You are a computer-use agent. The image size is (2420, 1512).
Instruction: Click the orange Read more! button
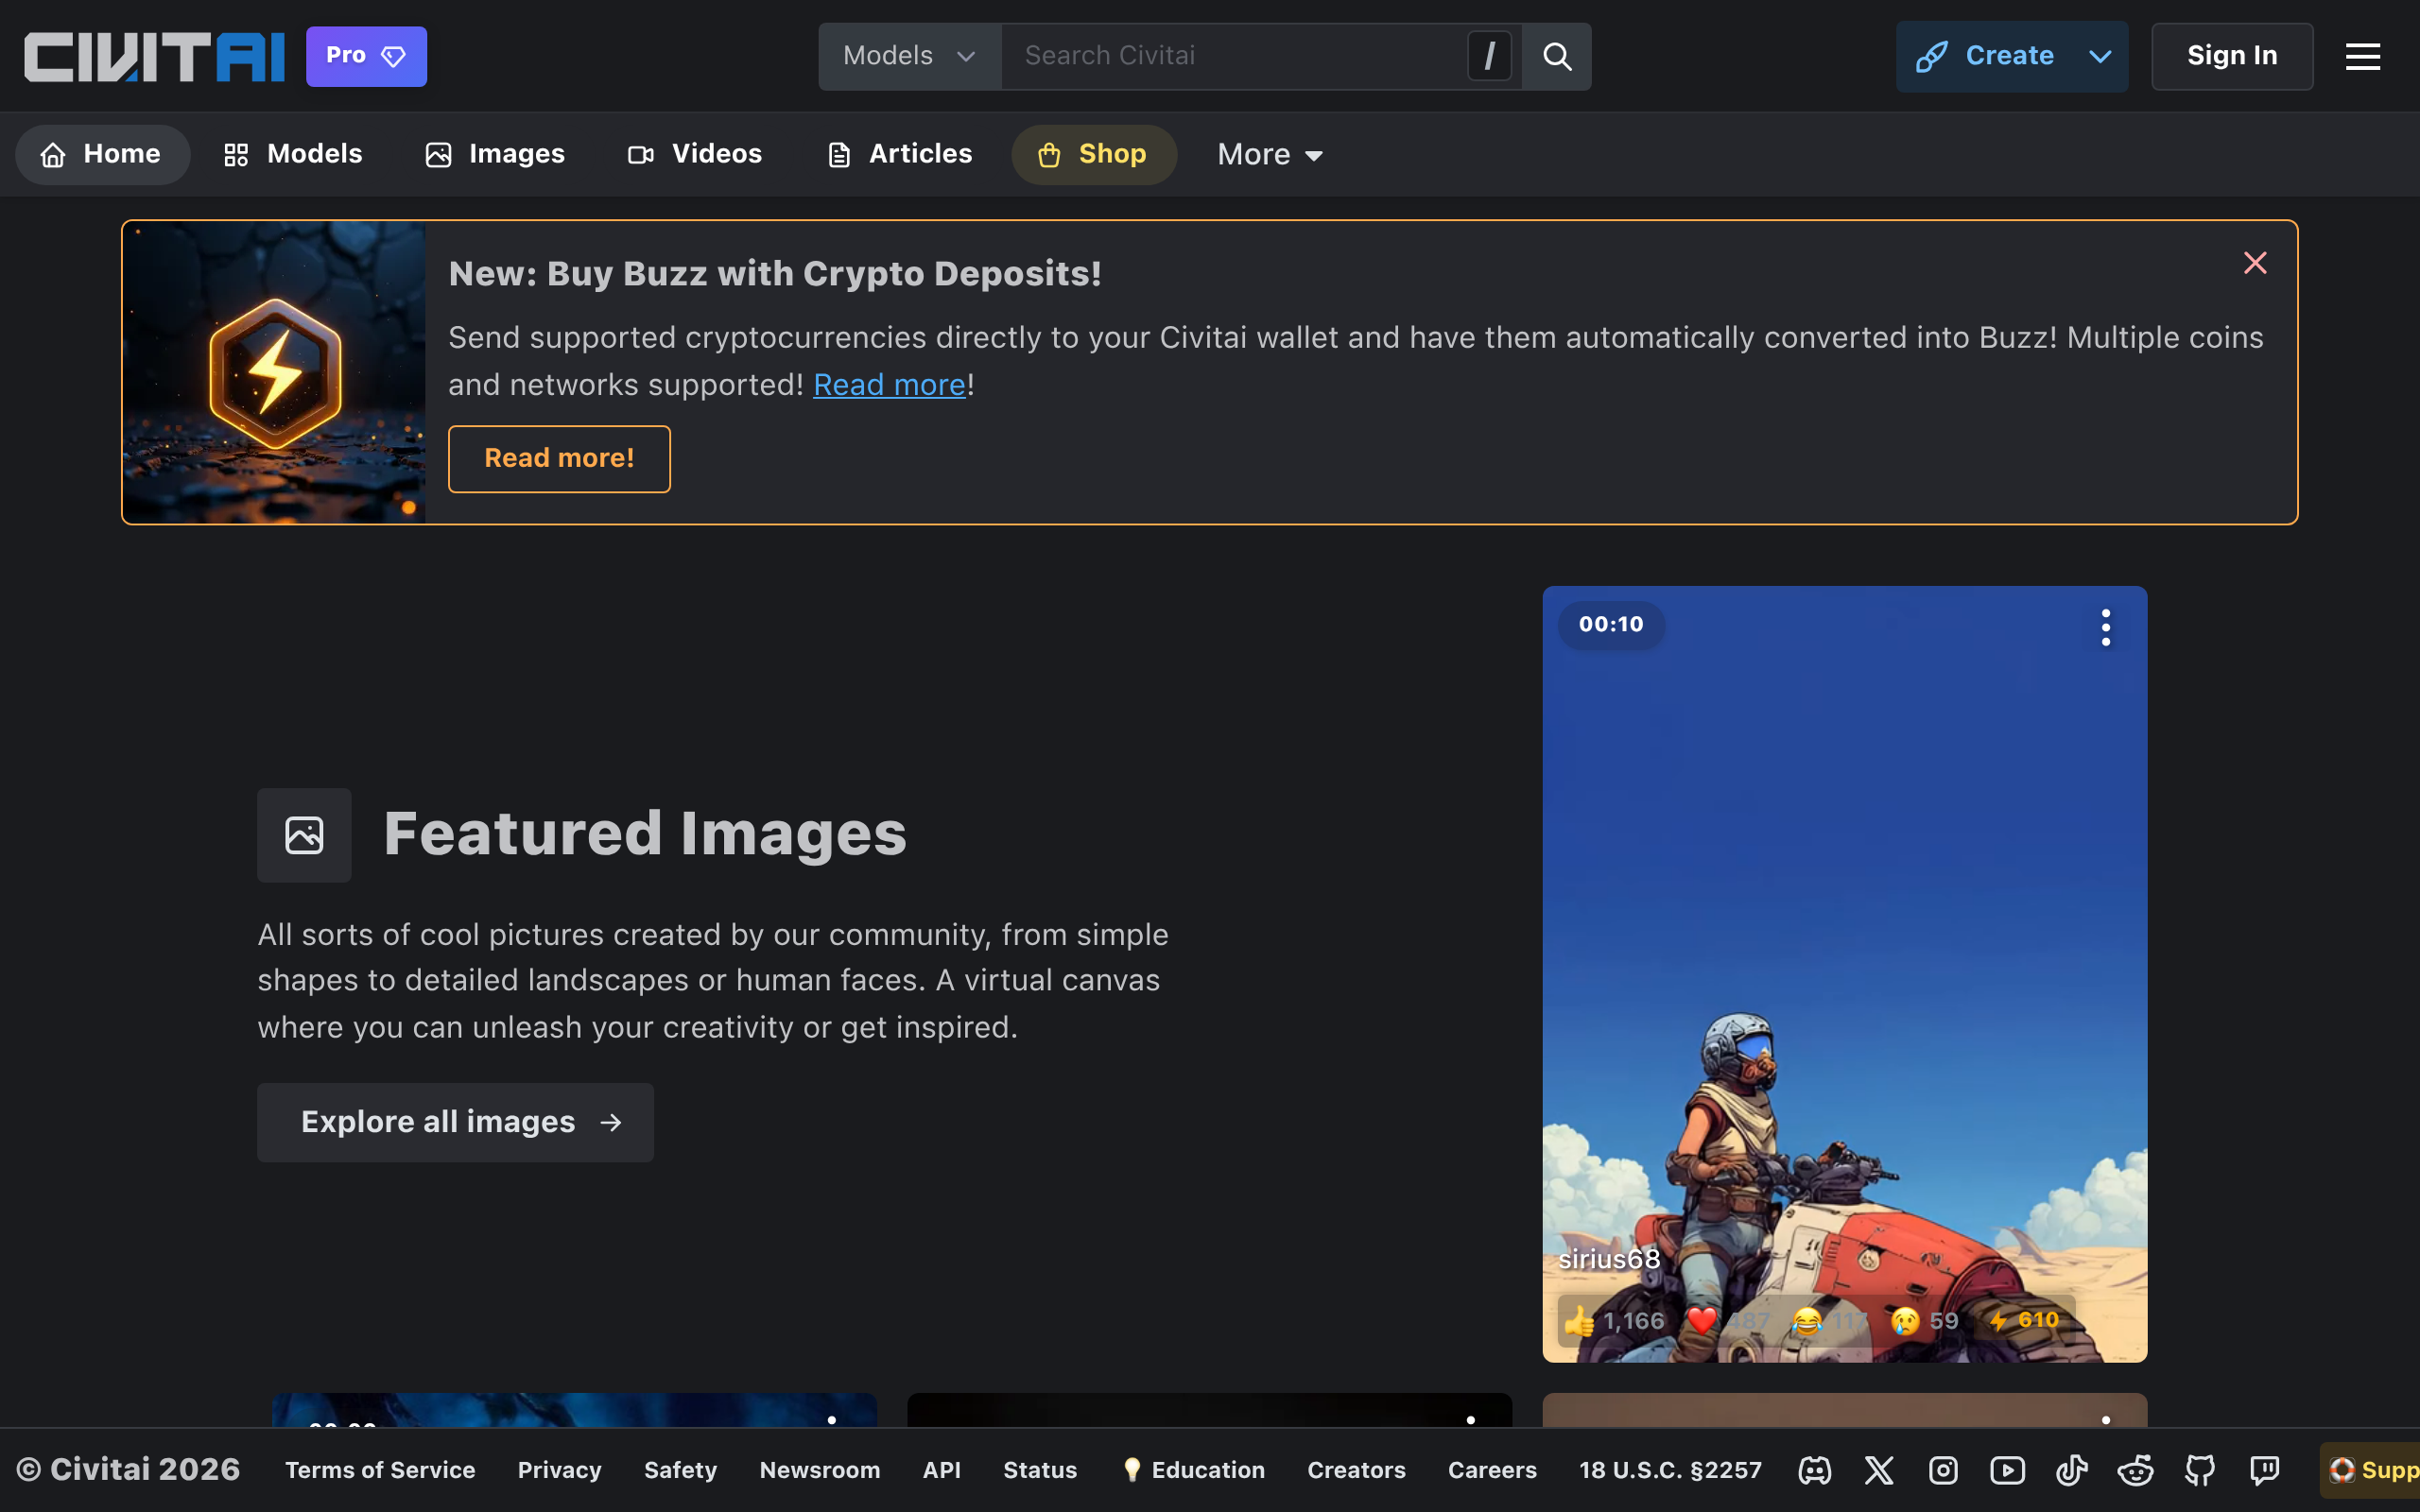coord(559,458)
